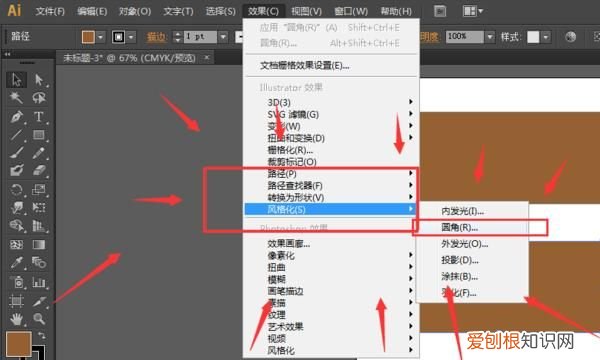
Task: Open the 样式 style dropdown arrow
Action: (x=546, y=37)
